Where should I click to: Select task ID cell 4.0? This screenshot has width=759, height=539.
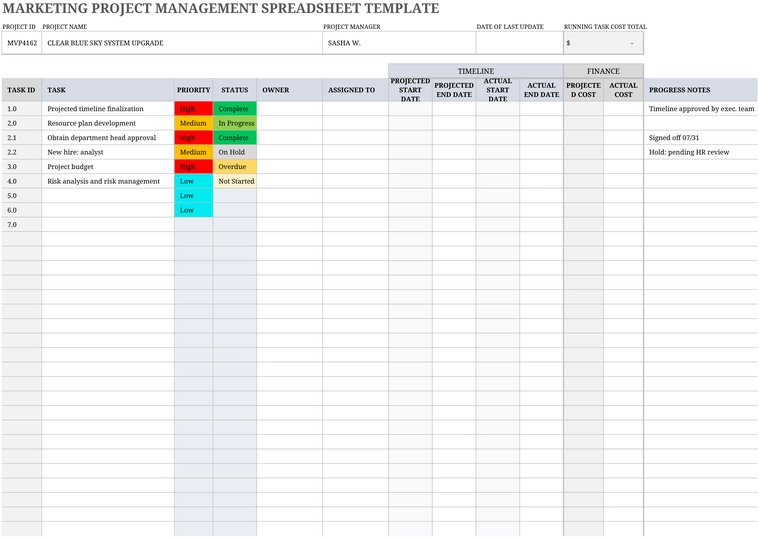pos(21,181)
